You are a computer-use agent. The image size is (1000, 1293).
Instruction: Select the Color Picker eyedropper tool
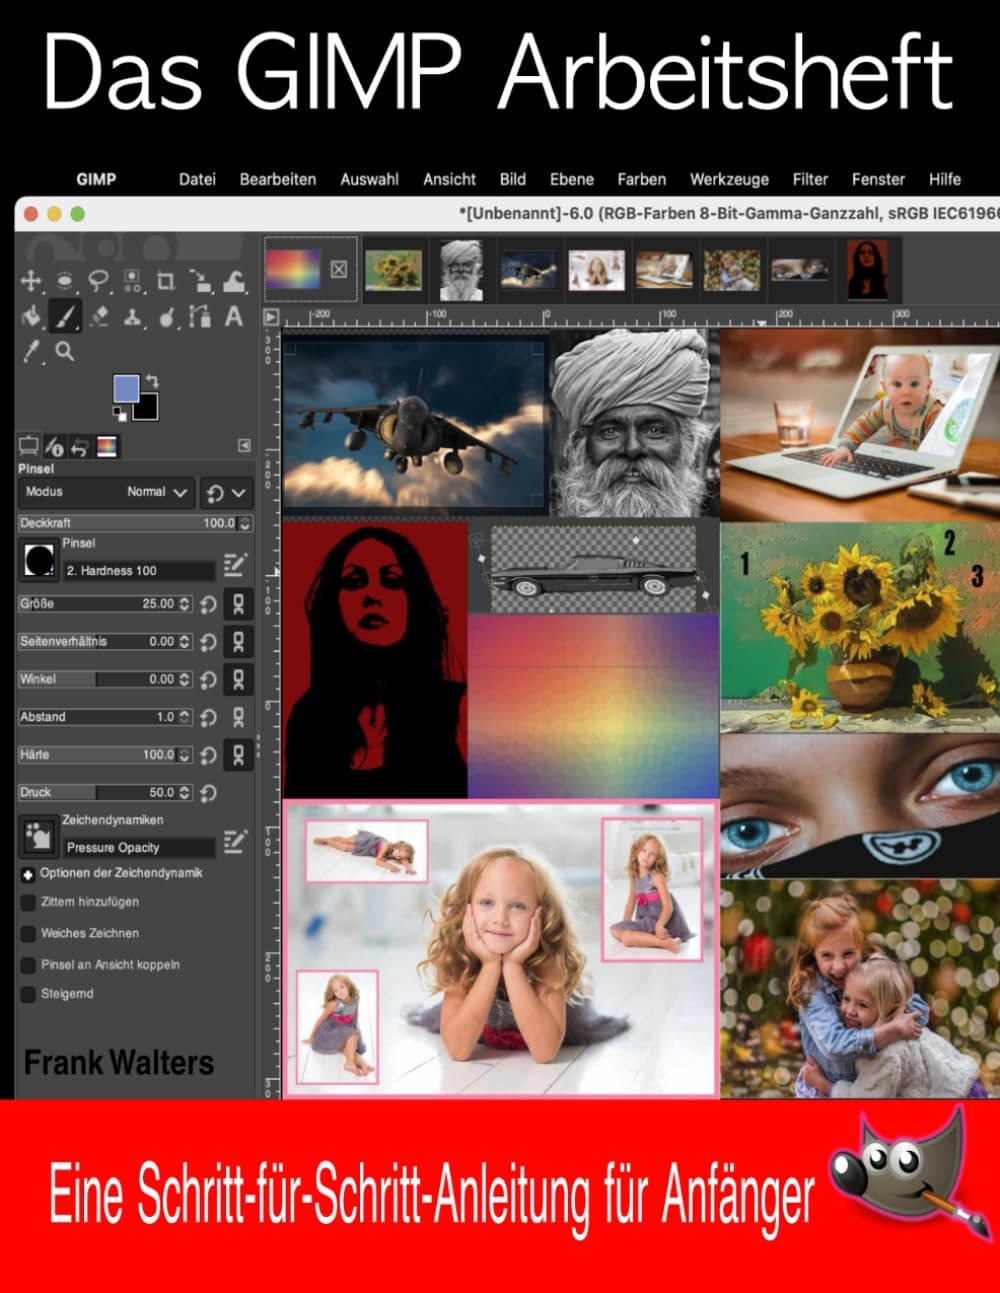coord(32,352)
